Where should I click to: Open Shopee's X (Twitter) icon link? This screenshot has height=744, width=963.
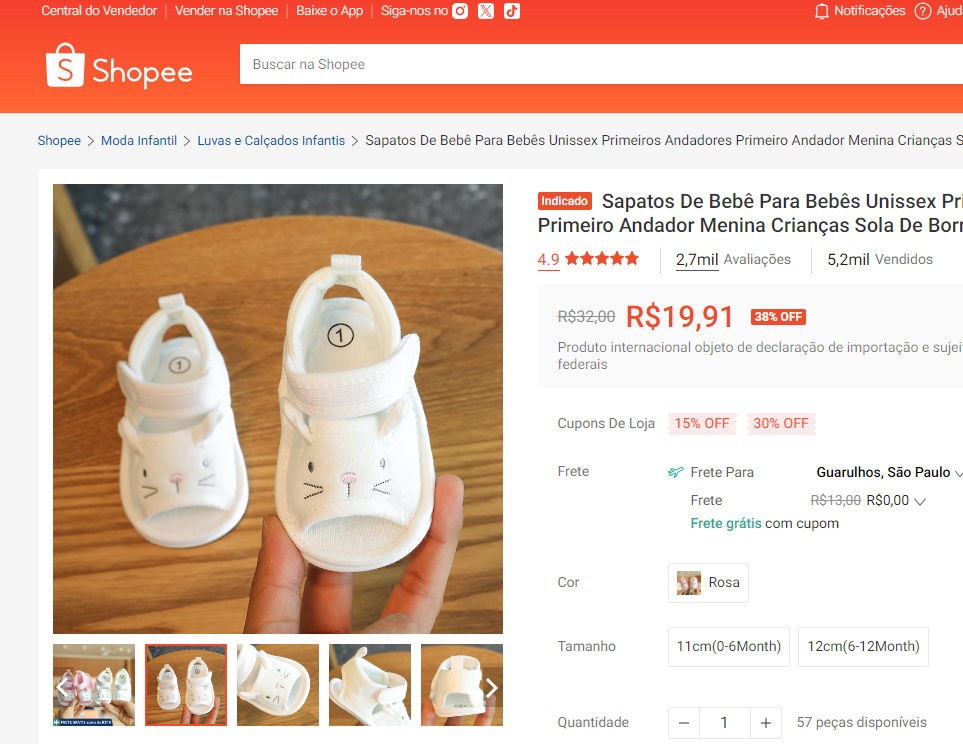486,11
